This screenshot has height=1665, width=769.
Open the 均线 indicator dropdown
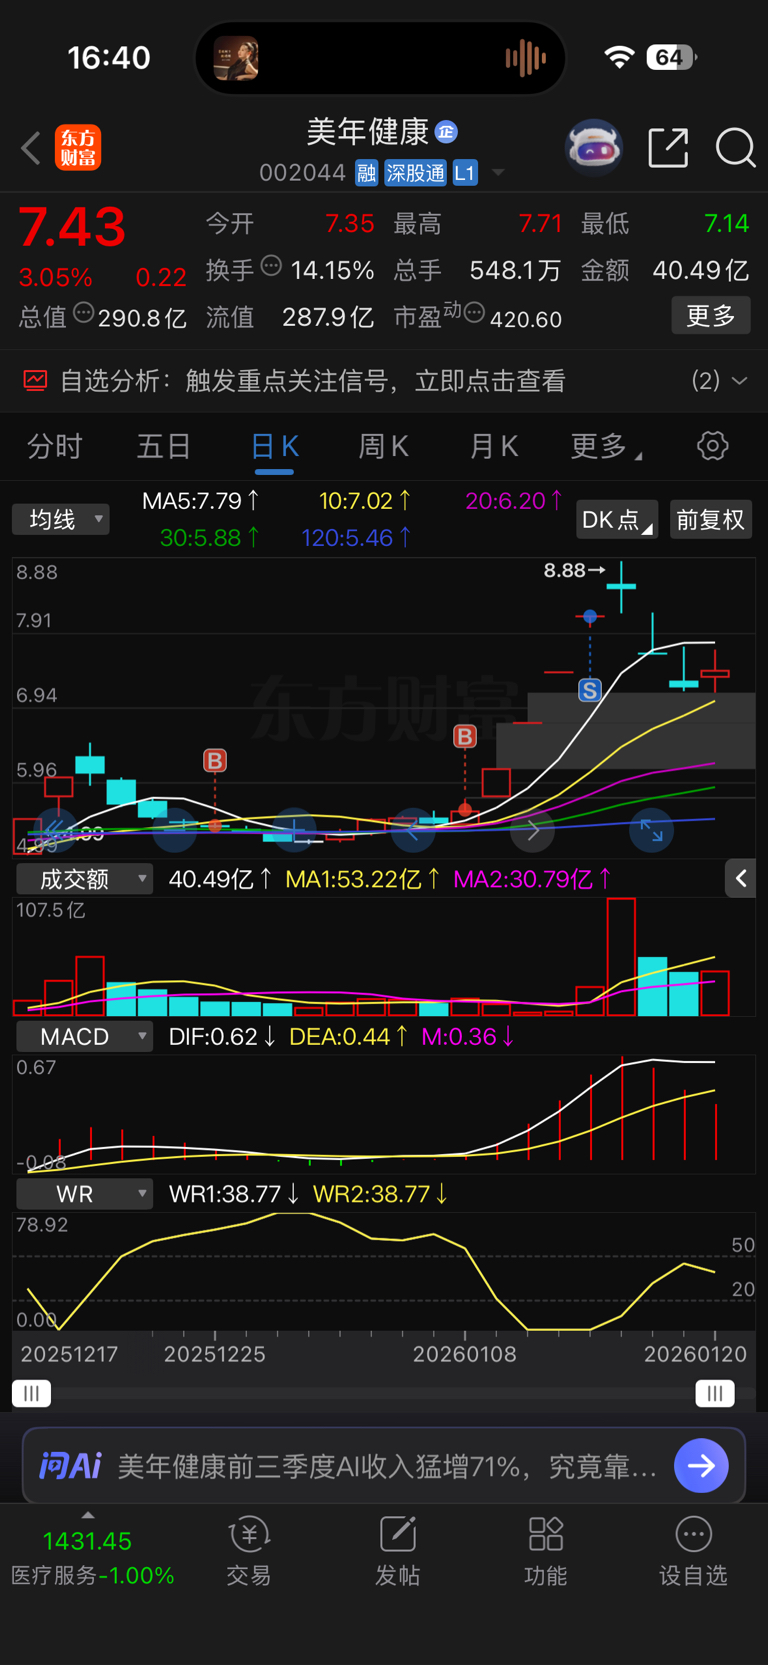point(61,519)
